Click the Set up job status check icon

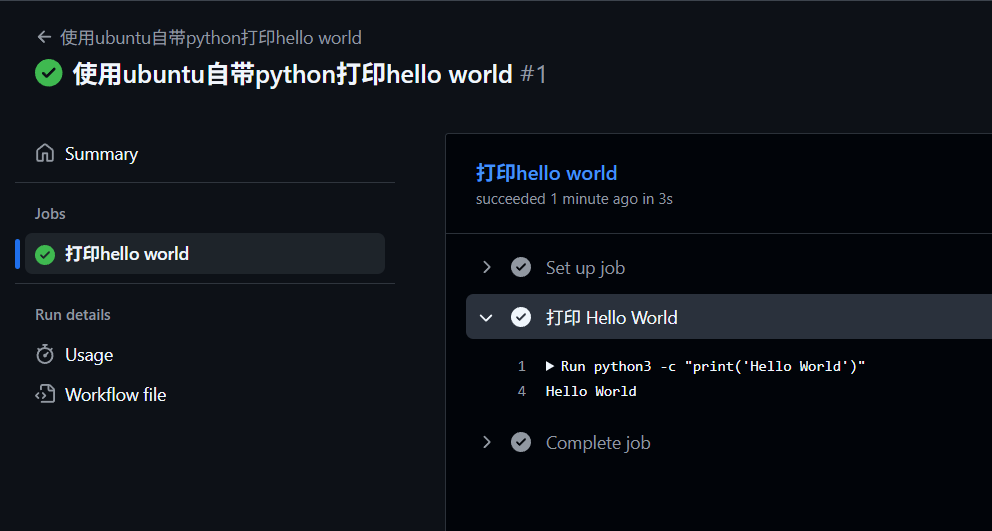(521, 267)
